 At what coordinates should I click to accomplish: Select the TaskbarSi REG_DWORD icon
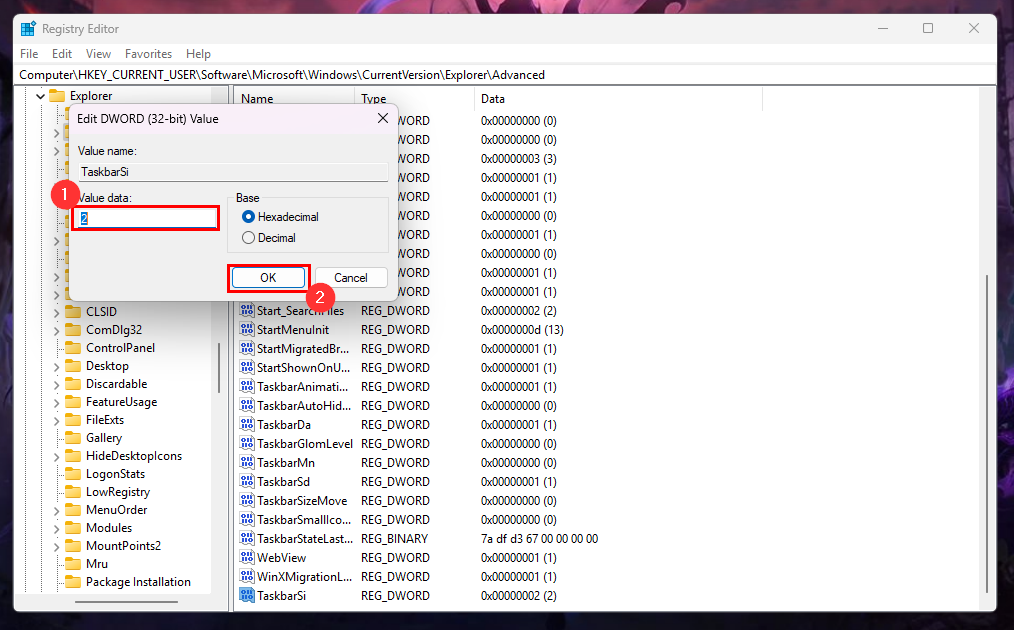click(247, 595)
